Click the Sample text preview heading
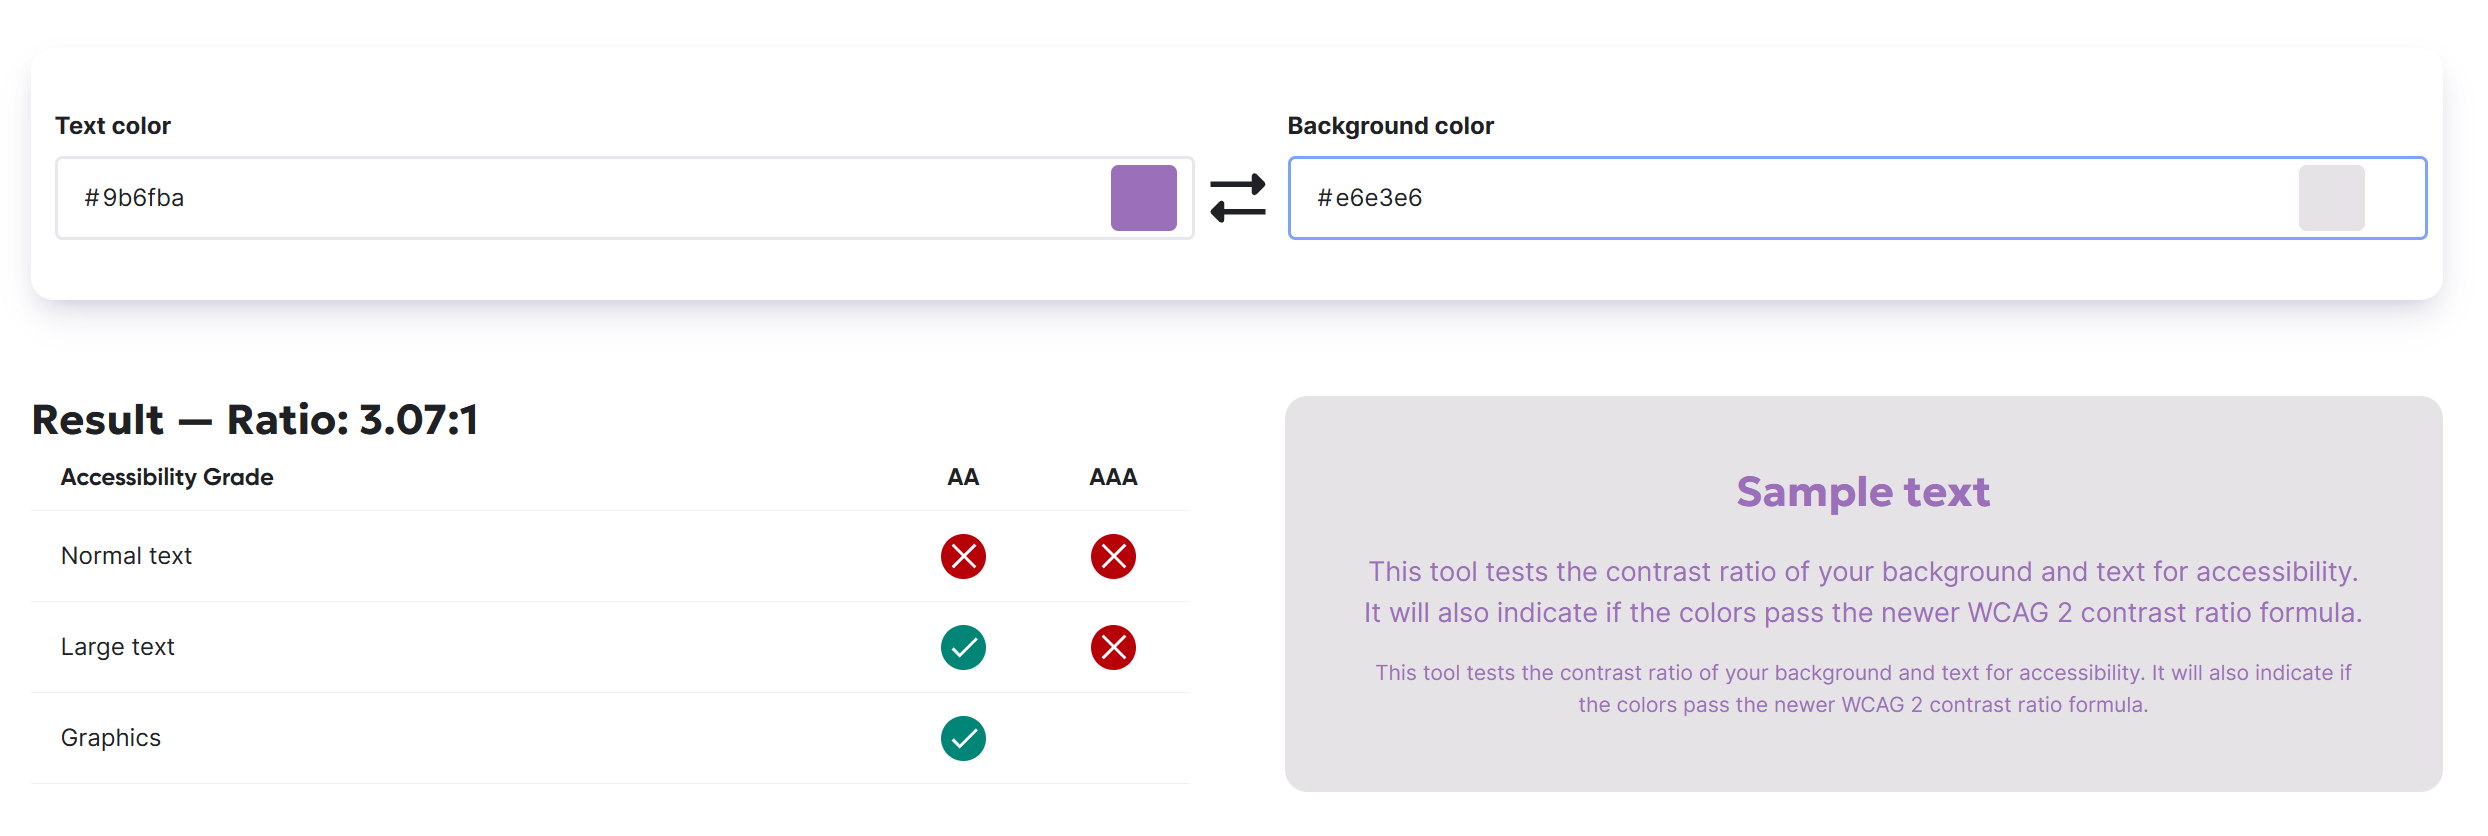This screenshot has height=836, width=2488. [x=1863, y=492]
